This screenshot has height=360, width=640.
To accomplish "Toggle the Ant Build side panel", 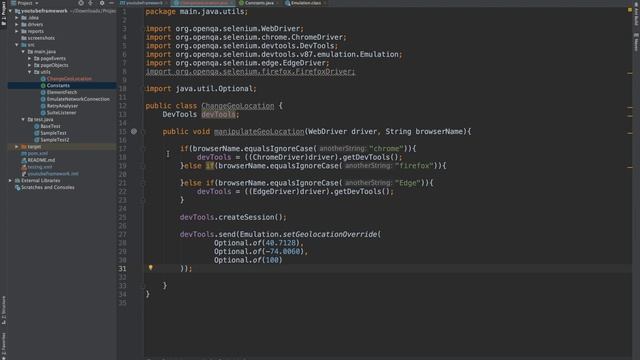I will tap(636, 14).
